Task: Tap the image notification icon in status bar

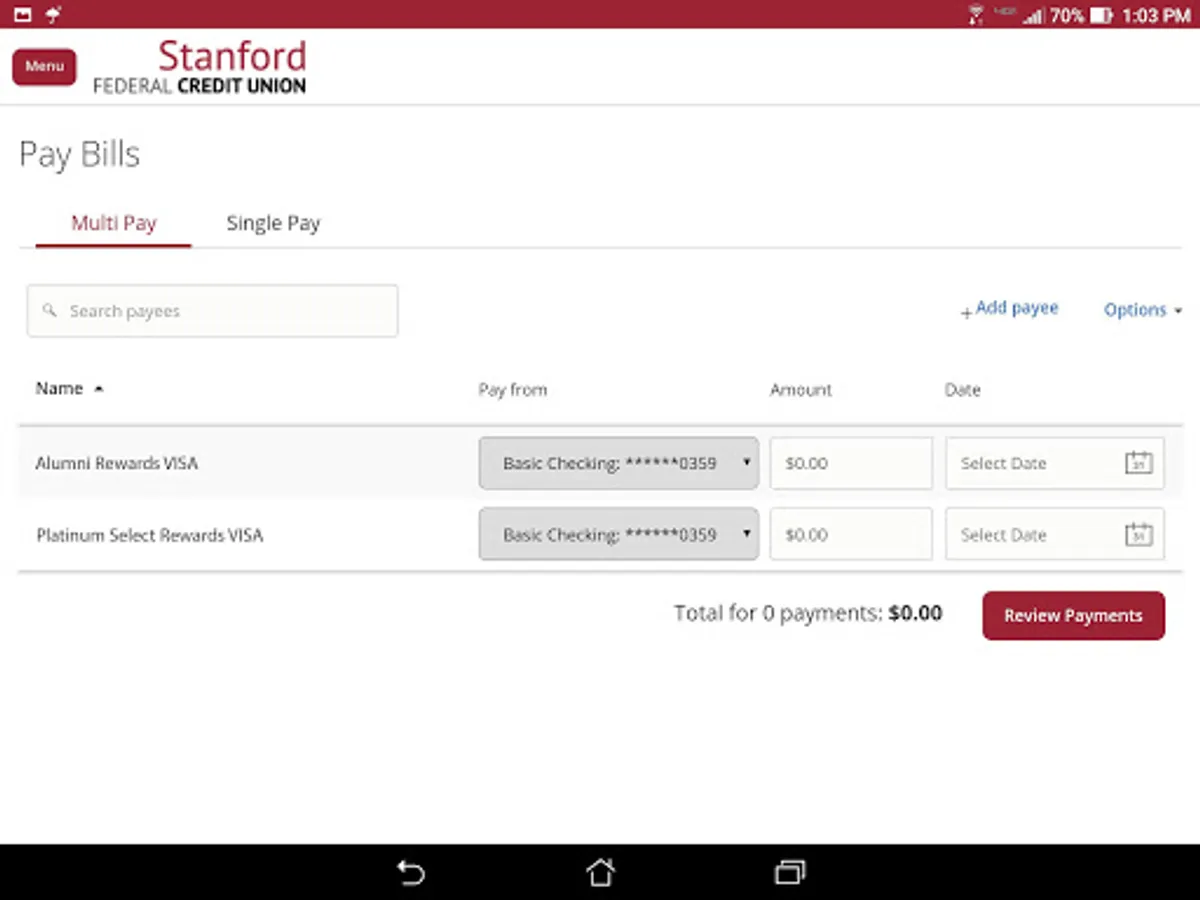Action: tap(23, 15)
